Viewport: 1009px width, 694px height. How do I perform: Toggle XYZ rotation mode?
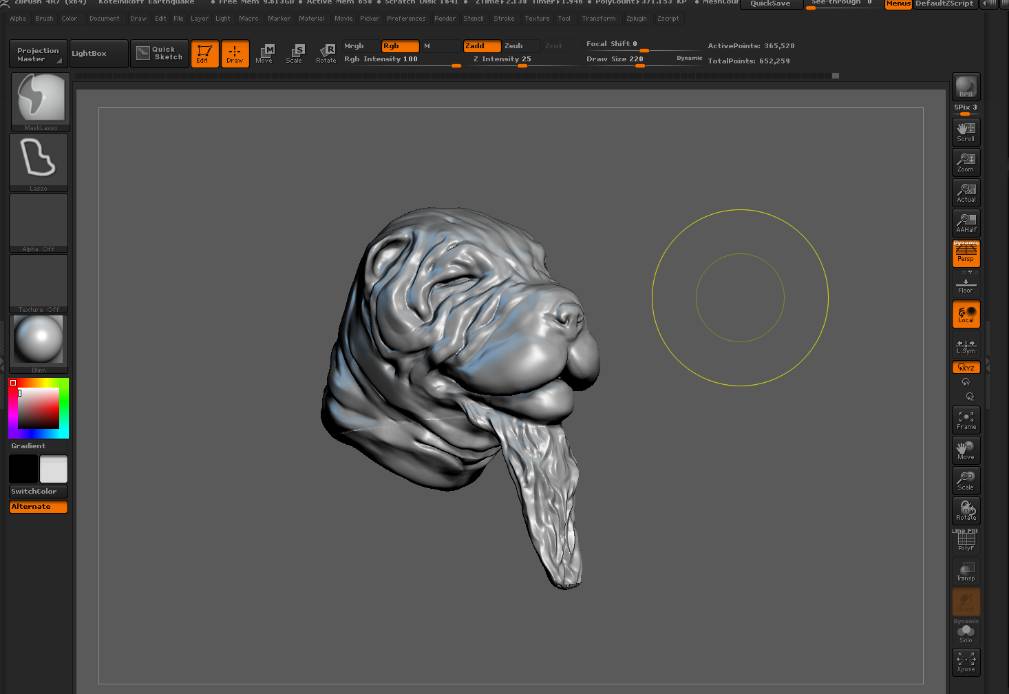click(x=966, y=368)
